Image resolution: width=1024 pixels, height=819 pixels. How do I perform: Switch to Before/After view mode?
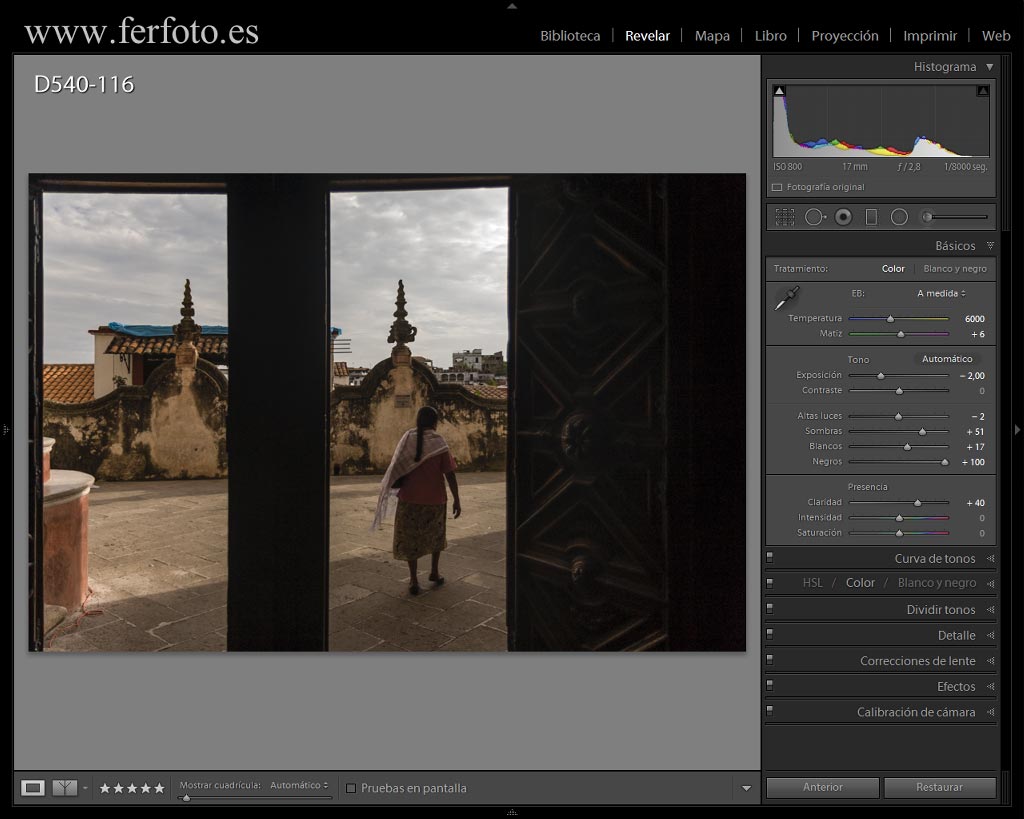[65, 788]
